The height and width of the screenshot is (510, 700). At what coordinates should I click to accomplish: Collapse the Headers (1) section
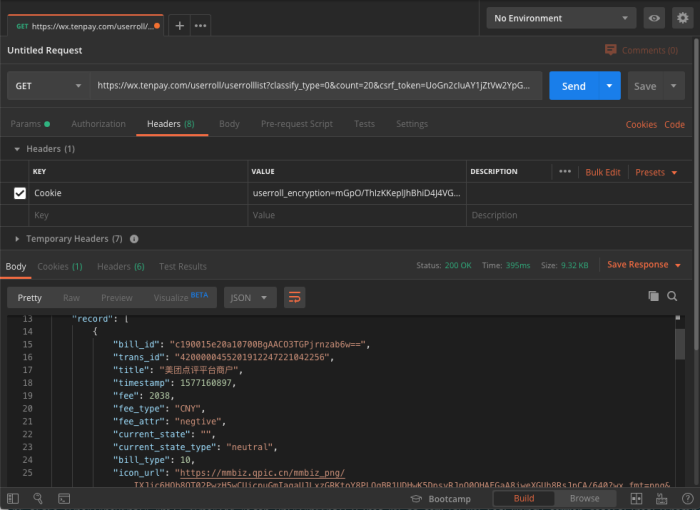tap(17, 149)
